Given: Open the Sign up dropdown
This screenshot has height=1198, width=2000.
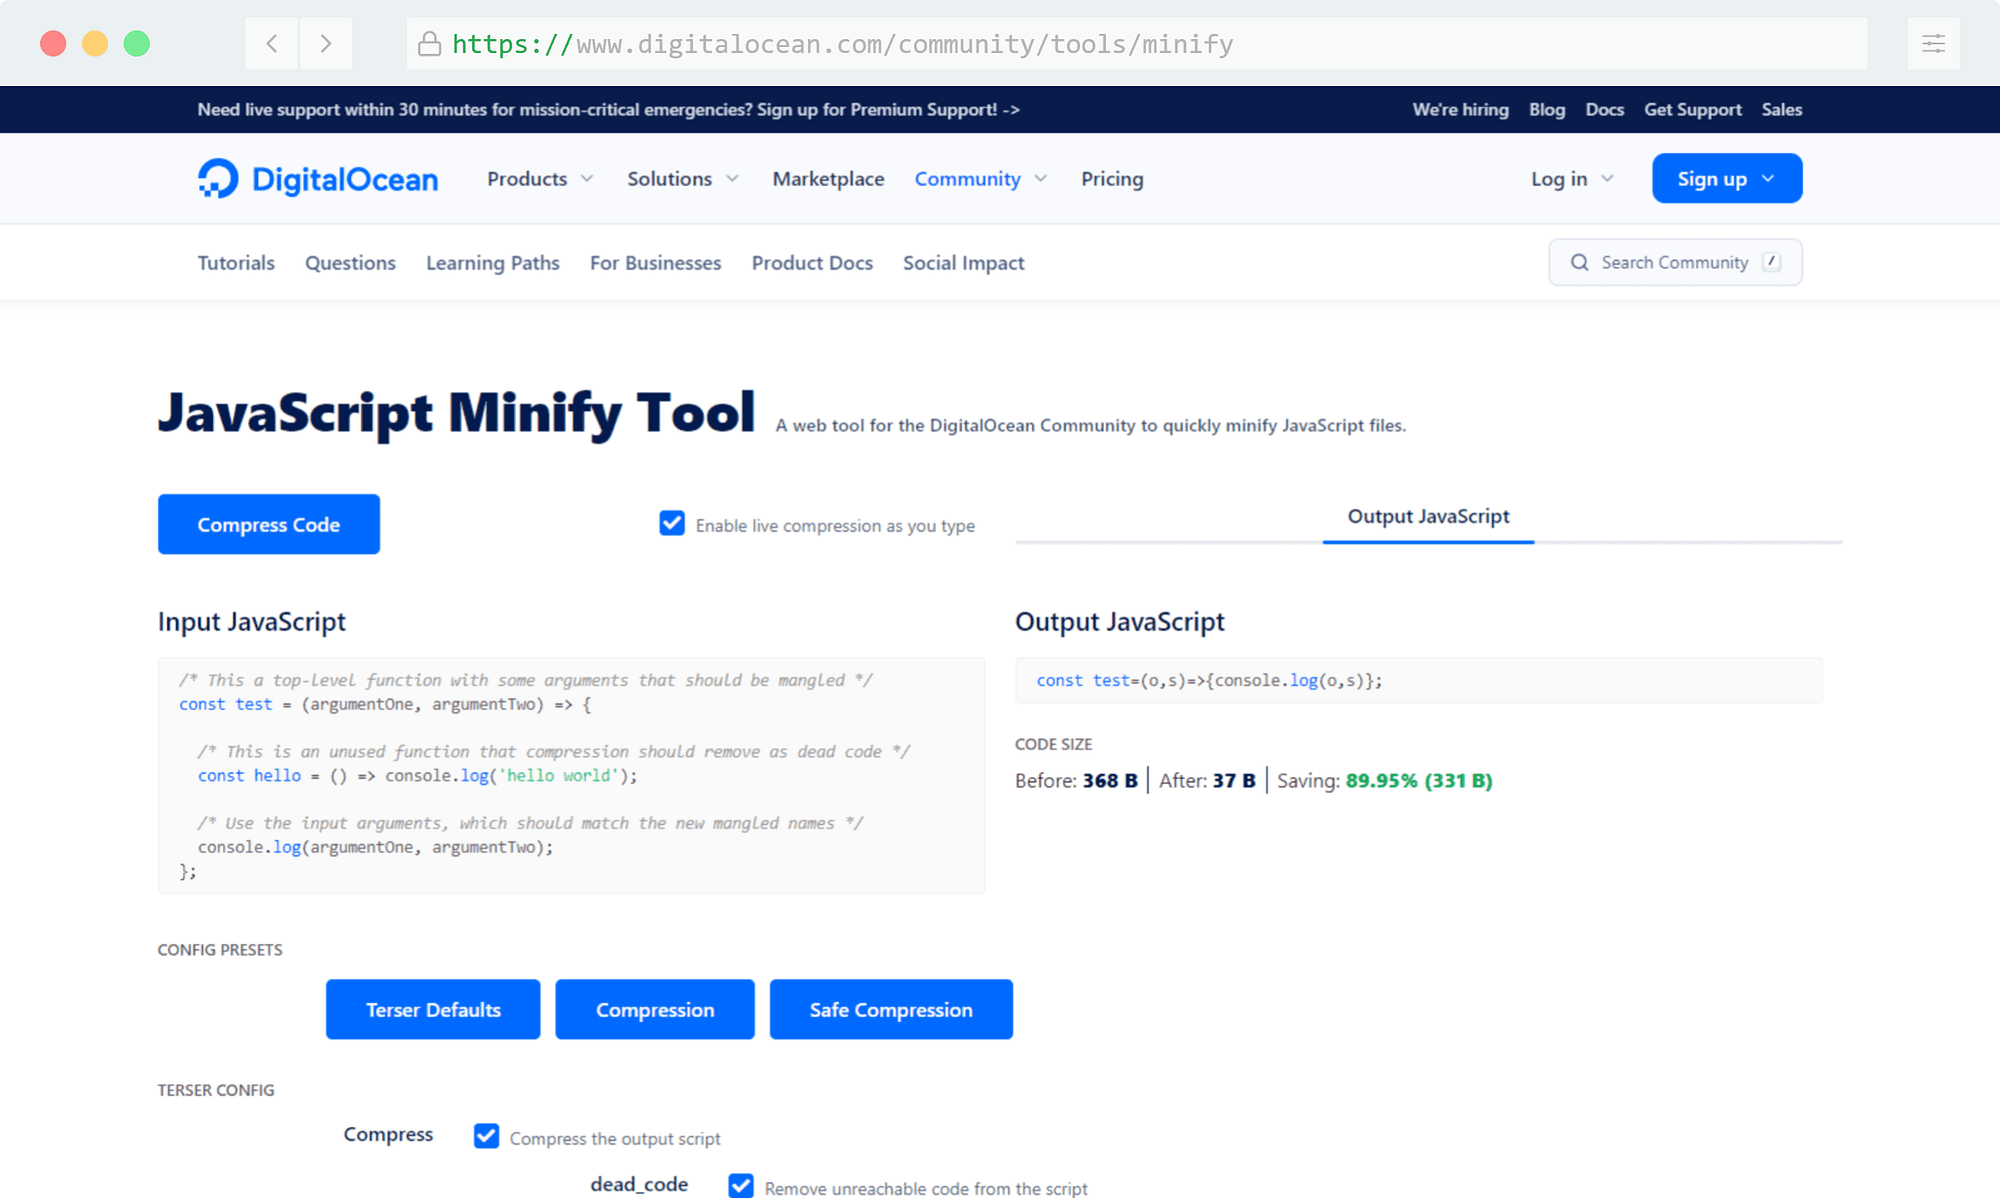Looking at the screenshot, I should (x=1726, y=178).
